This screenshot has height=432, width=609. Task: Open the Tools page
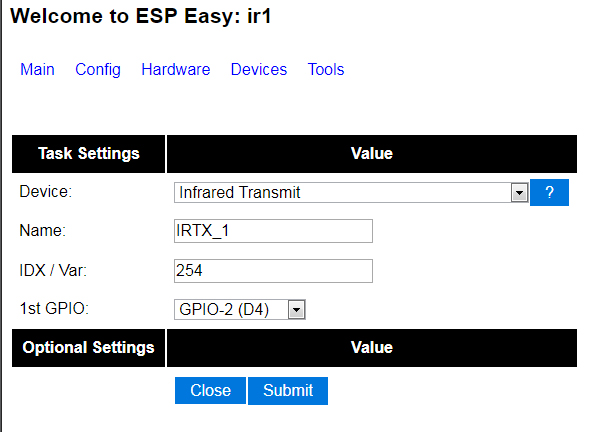coord(326,70)
